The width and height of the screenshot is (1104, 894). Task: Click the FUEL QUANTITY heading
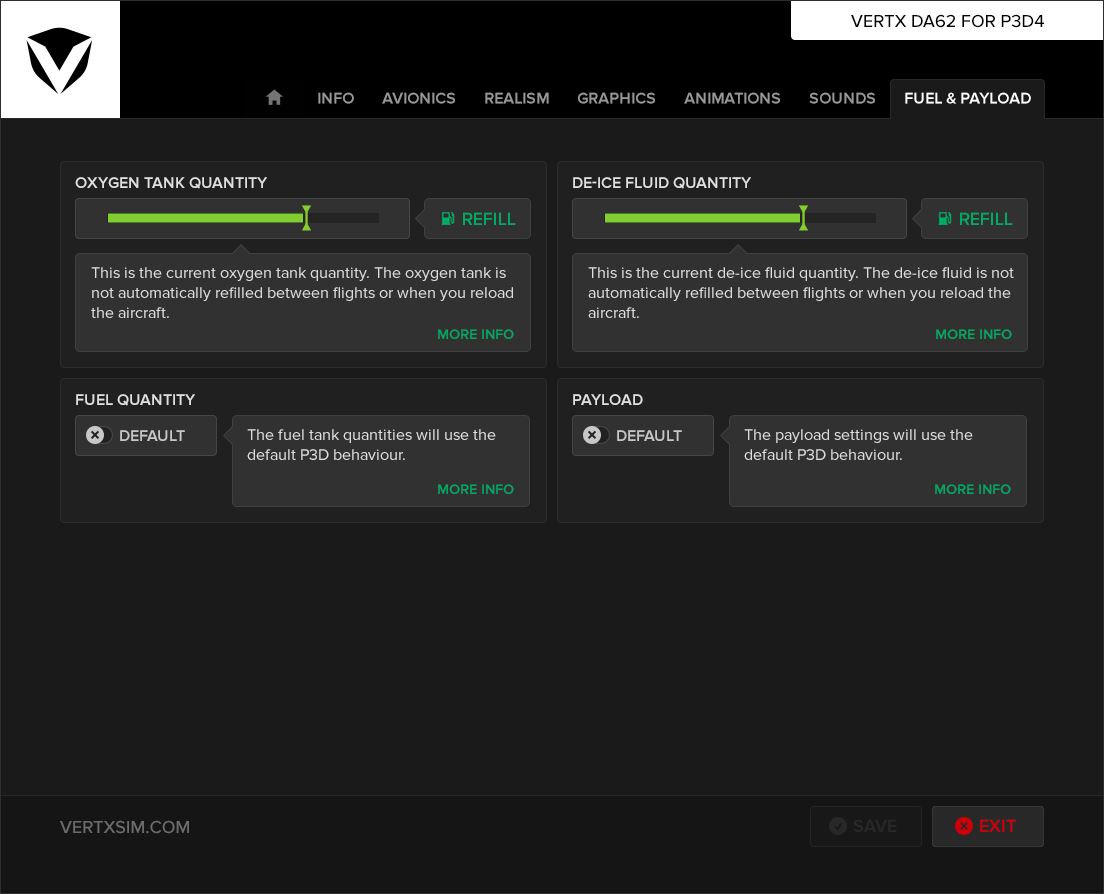click(135, 400)
